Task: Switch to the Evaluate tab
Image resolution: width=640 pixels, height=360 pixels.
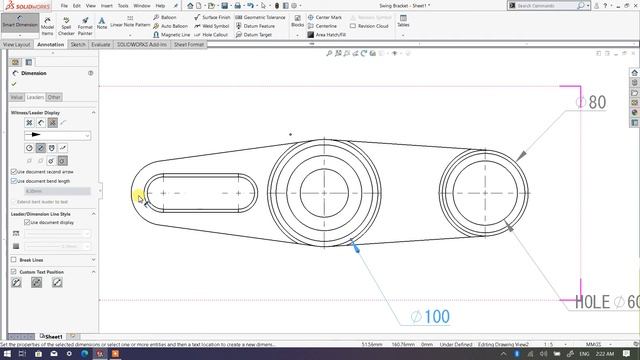Action: (100, 44)
